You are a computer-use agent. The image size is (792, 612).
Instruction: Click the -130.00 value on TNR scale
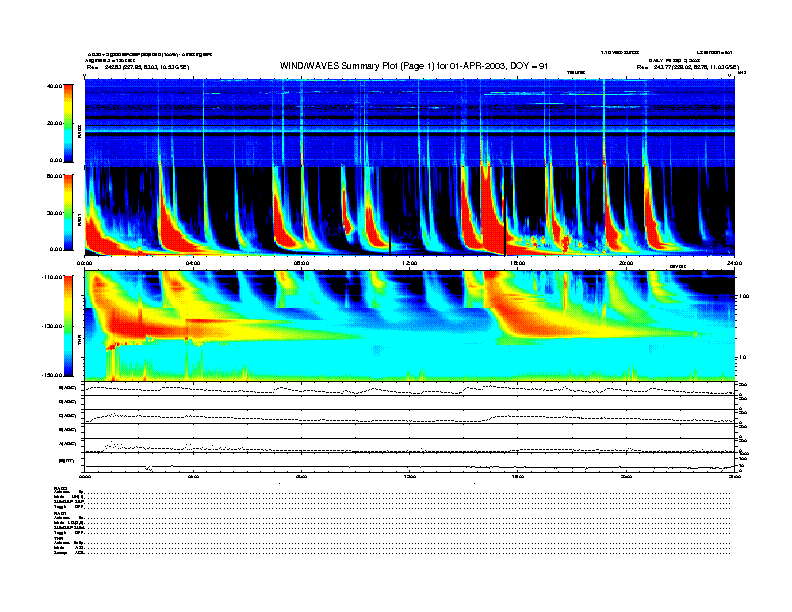[x=52, y=326]
